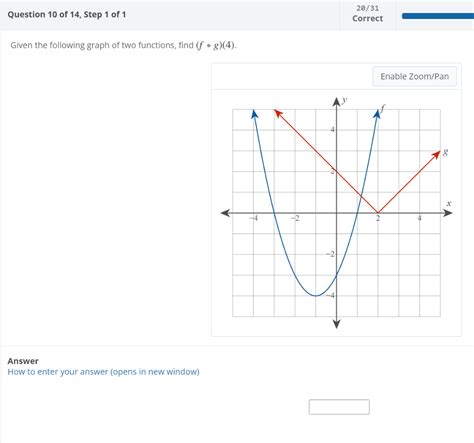This screenshot has width=474, height=443.
Task: Click the red arrowhead near label g
Action: (437, 155)
